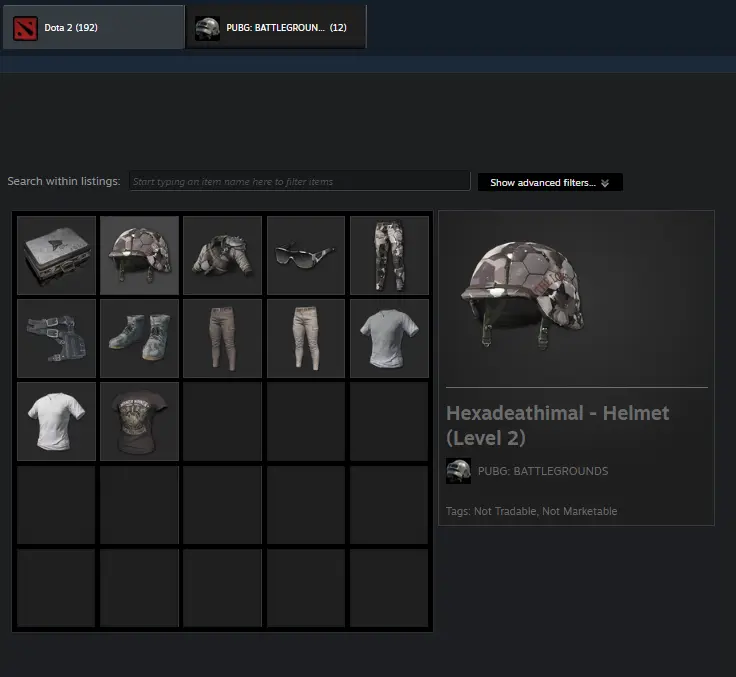Image resolution: width=736 pixels, height=677 pixels.
Task: Select the camo pants item
Action: click(389, 255)
